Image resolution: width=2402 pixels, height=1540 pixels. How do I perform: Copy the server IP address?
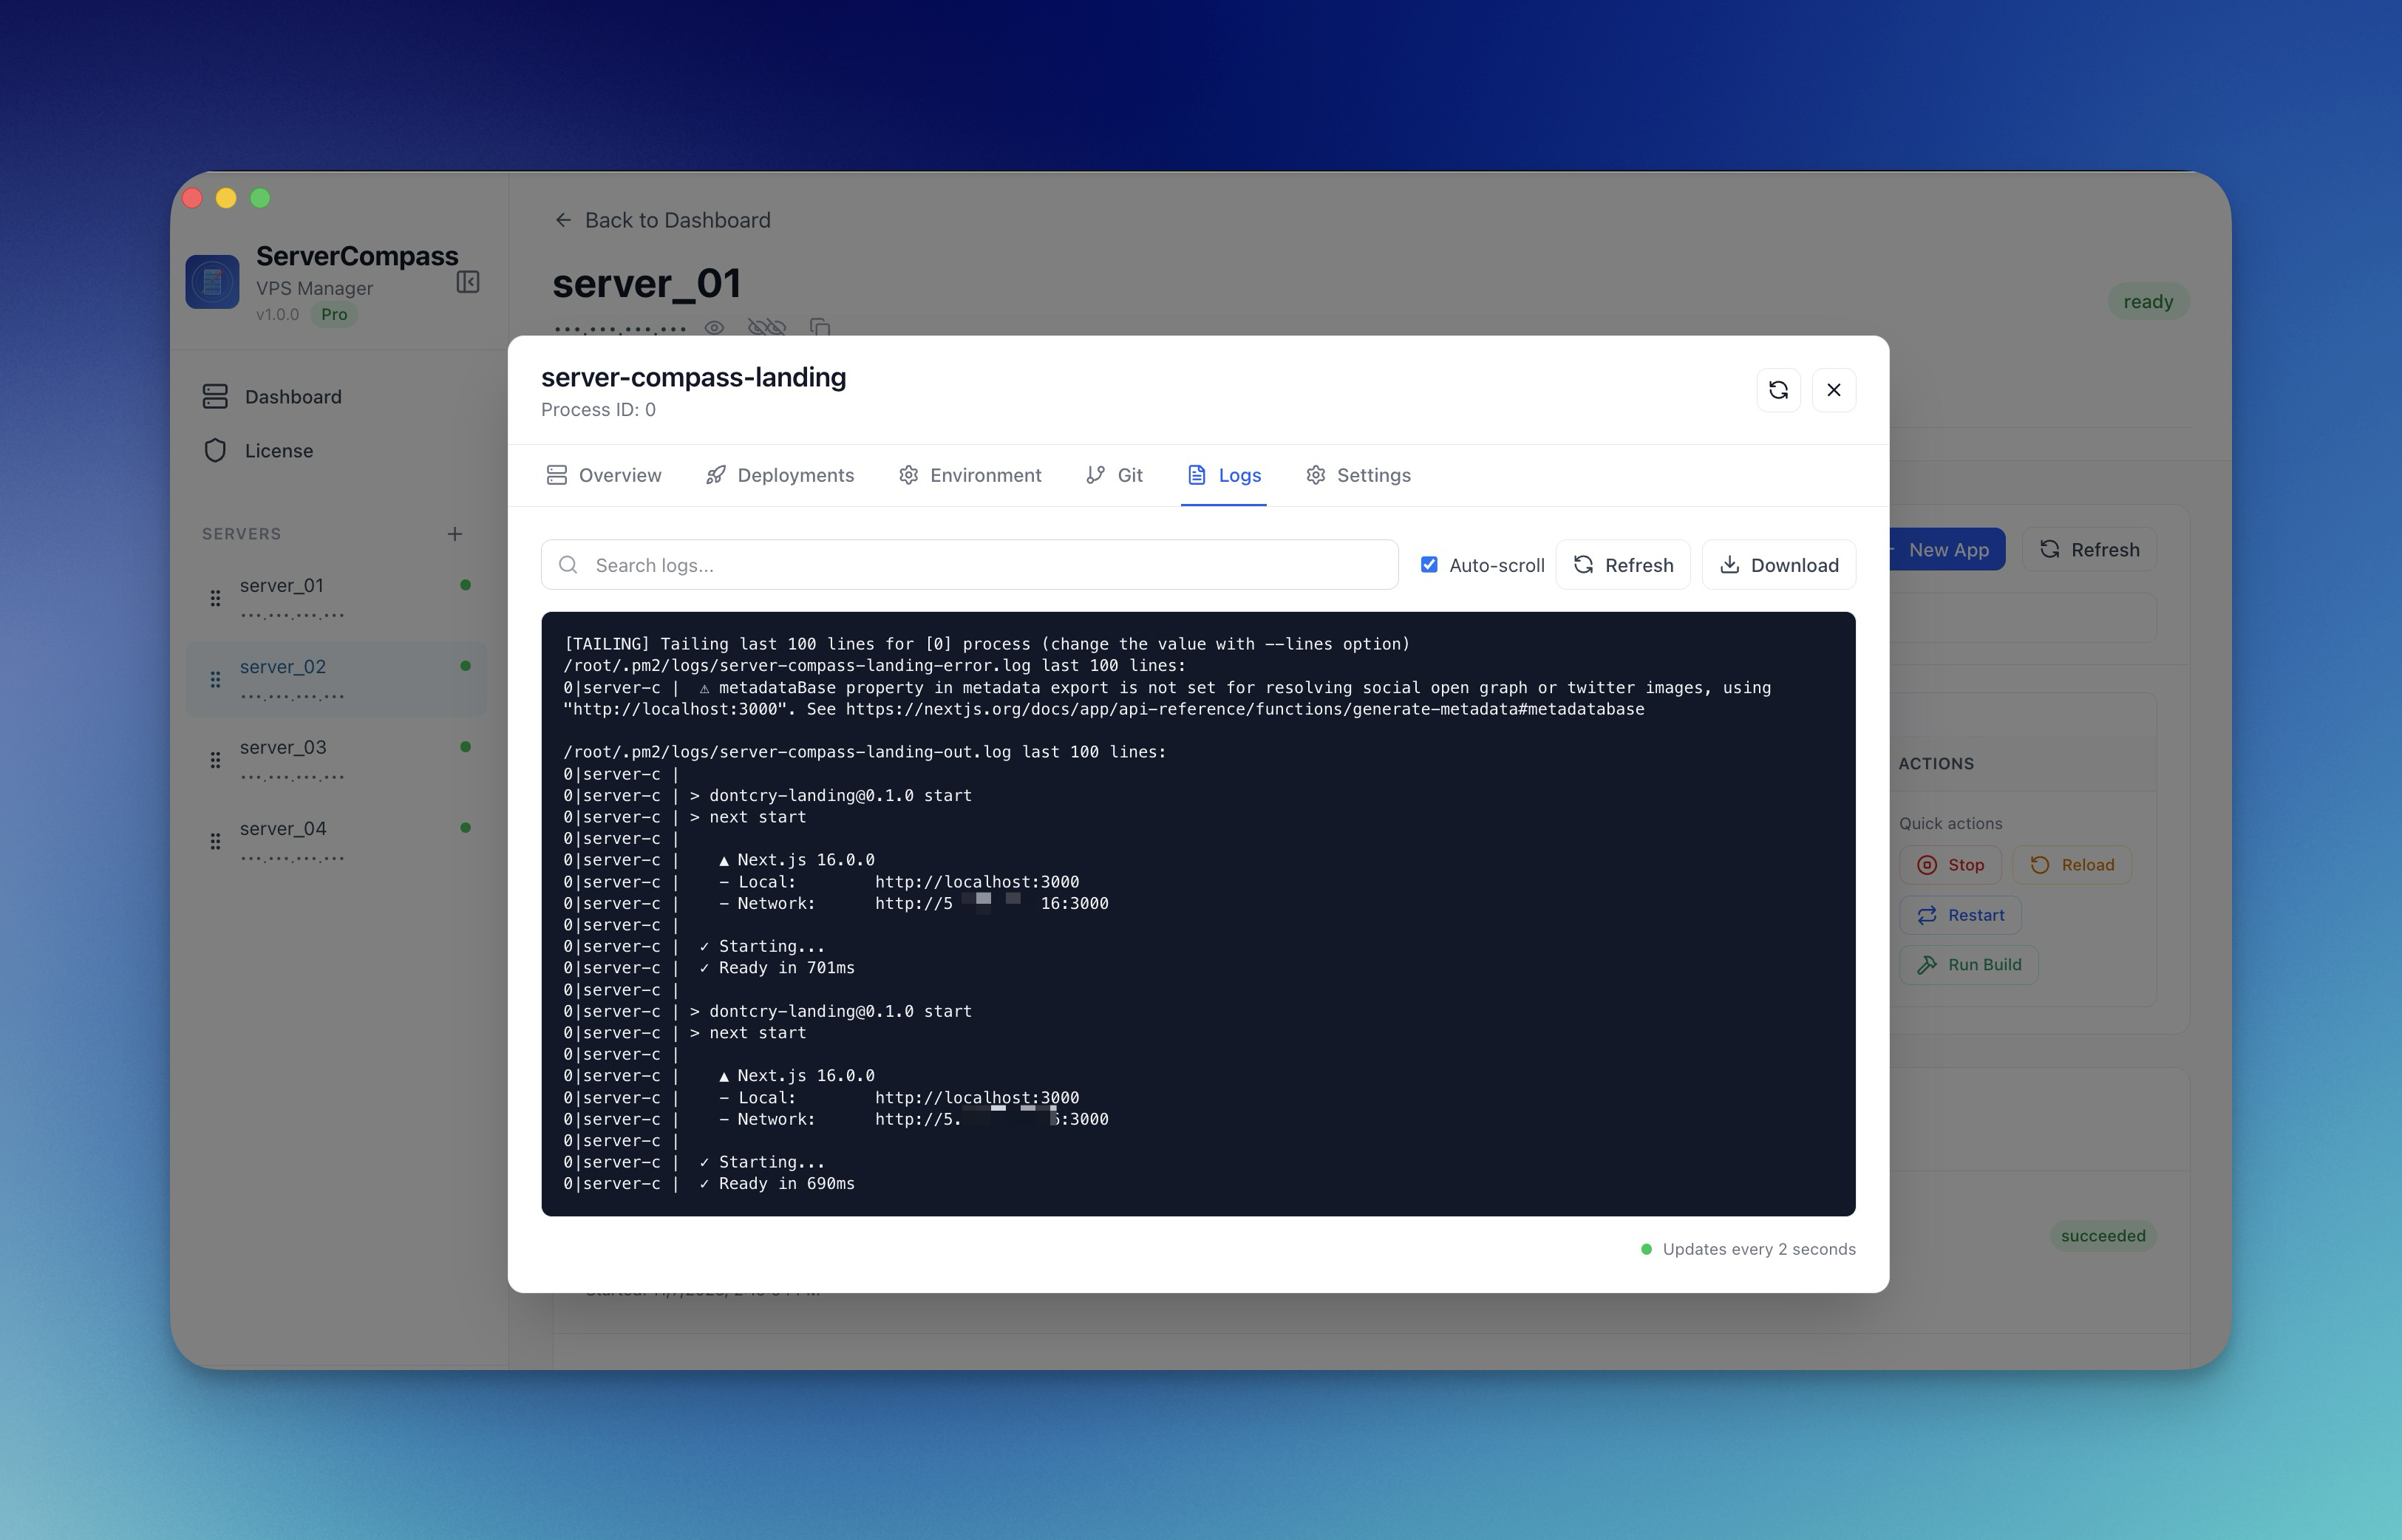(x=820, y=327)
